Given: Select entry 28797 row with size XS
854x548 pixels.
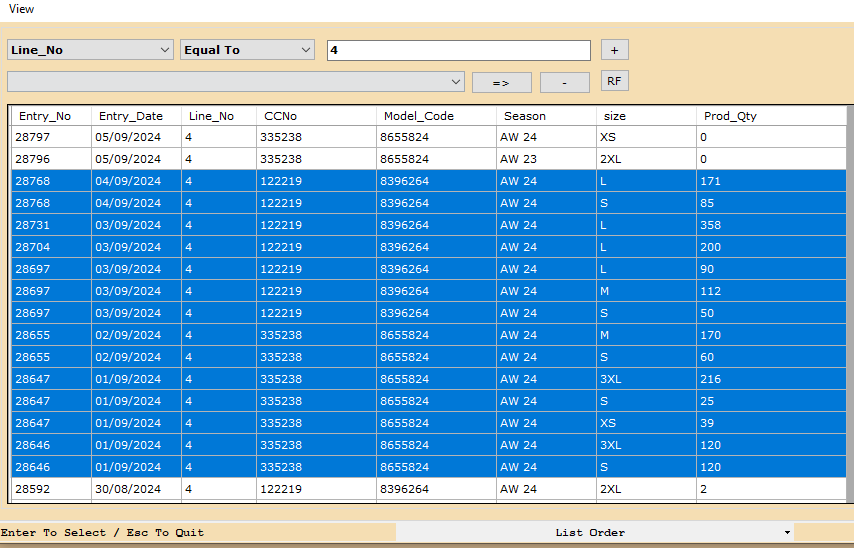Looking at the screenshot, I should coord(400,137).
